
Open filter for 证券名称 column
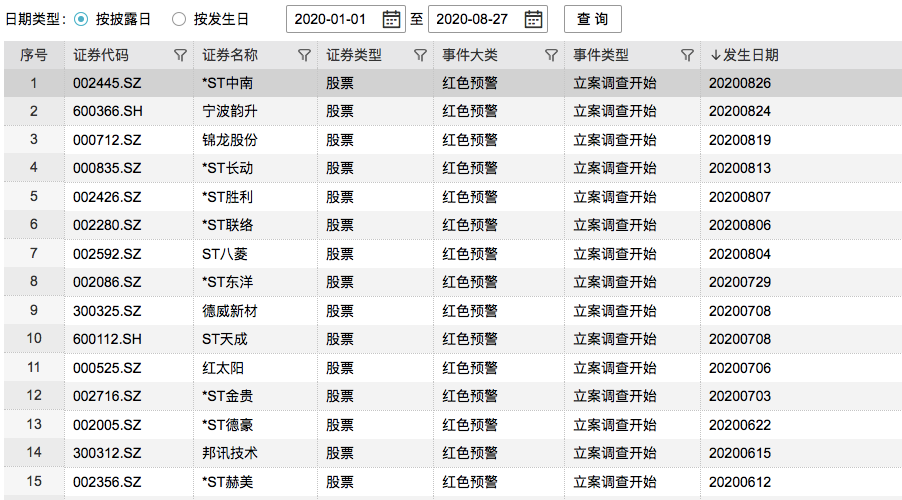[x=304, y=55]
